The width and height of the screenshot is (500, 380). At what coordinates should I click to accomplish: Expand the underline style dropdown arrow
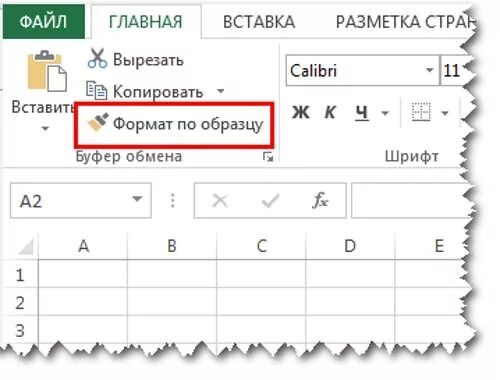(x=385, y=113)
